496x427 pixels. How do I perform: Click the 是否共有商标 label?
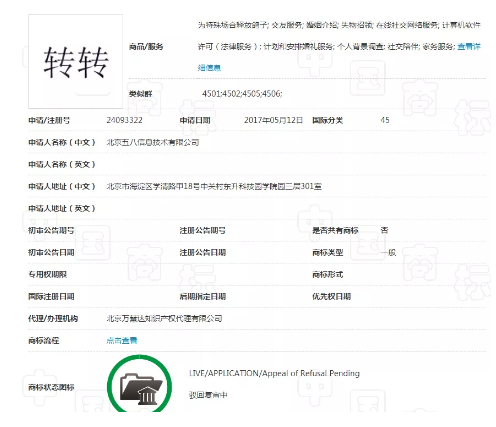coord(335,230)
